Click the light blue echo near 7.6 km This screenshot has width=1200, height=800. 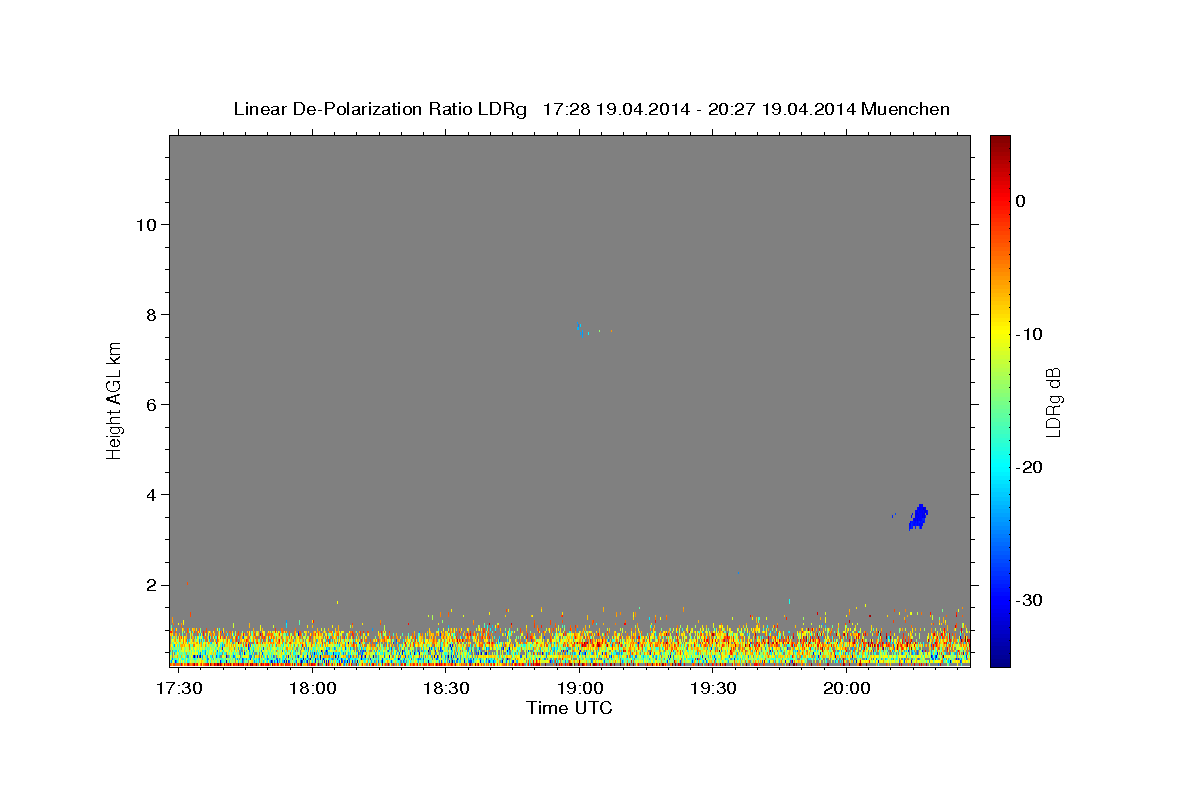[x=583, y=330]
